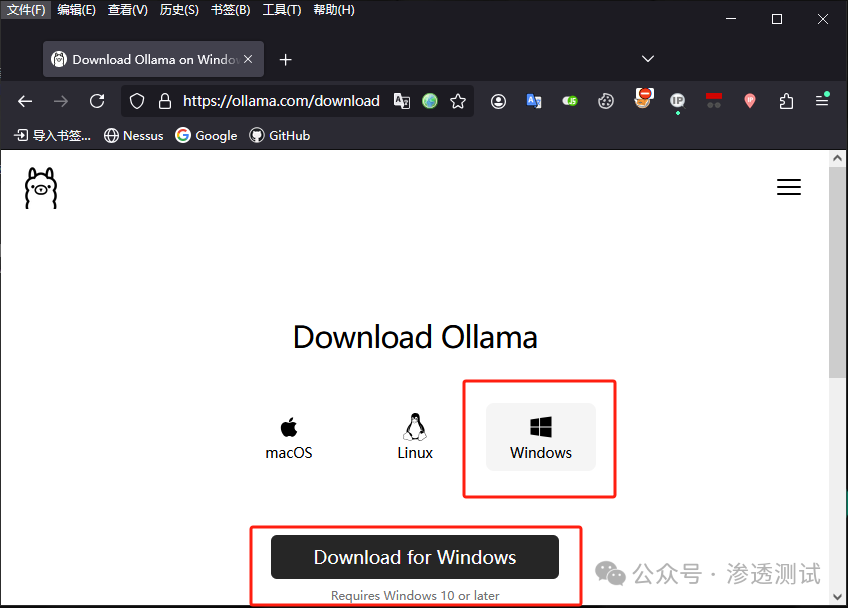The image size is (848, 608).
Task: Open the site hamburger navigation menu
Action: tap(789, 187)
